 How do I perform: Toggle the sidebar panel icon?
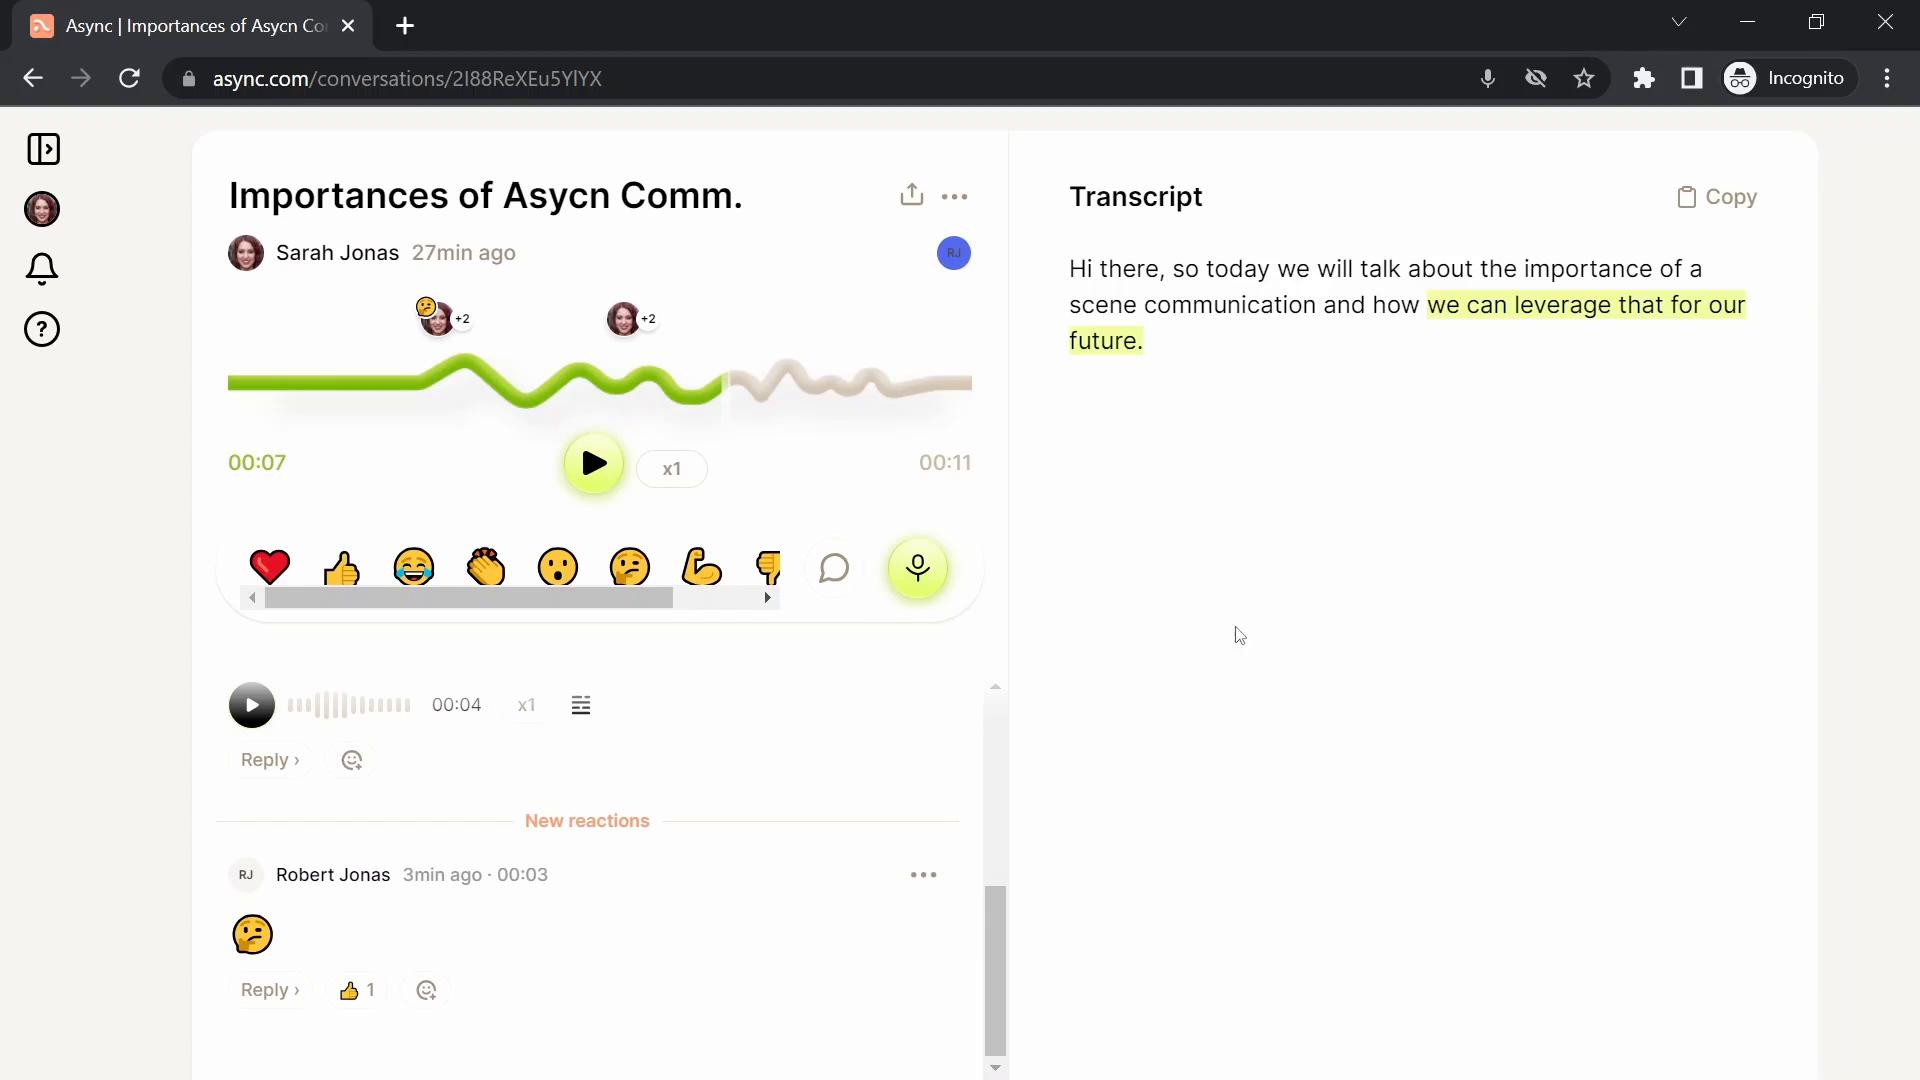pyautogui.click(x=44, y=149)
